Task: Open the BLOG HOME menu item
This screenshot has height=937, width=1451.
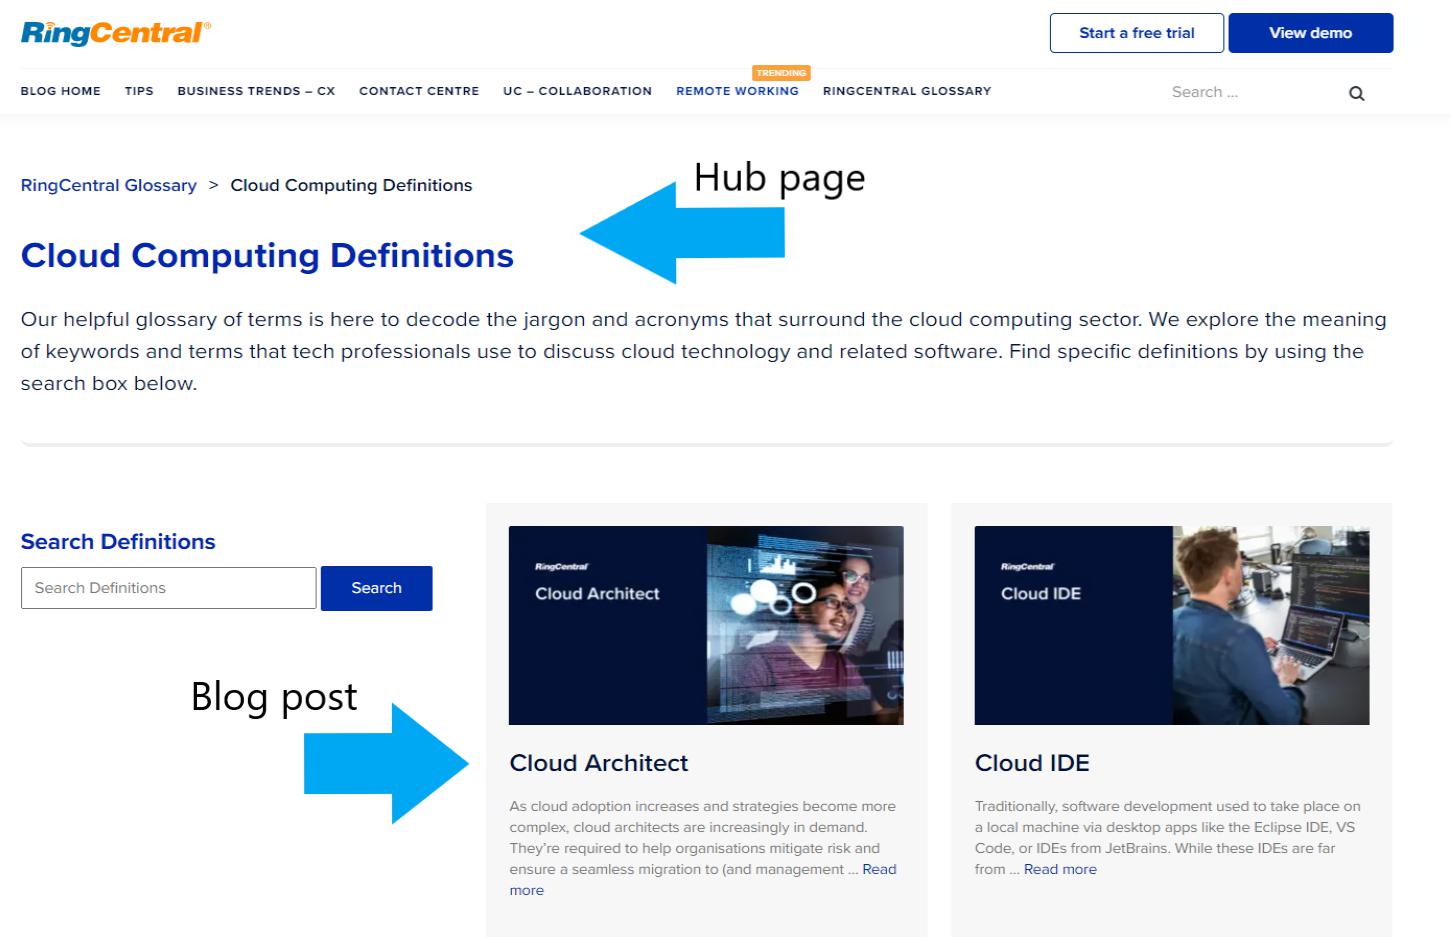Action: point(60,91)
